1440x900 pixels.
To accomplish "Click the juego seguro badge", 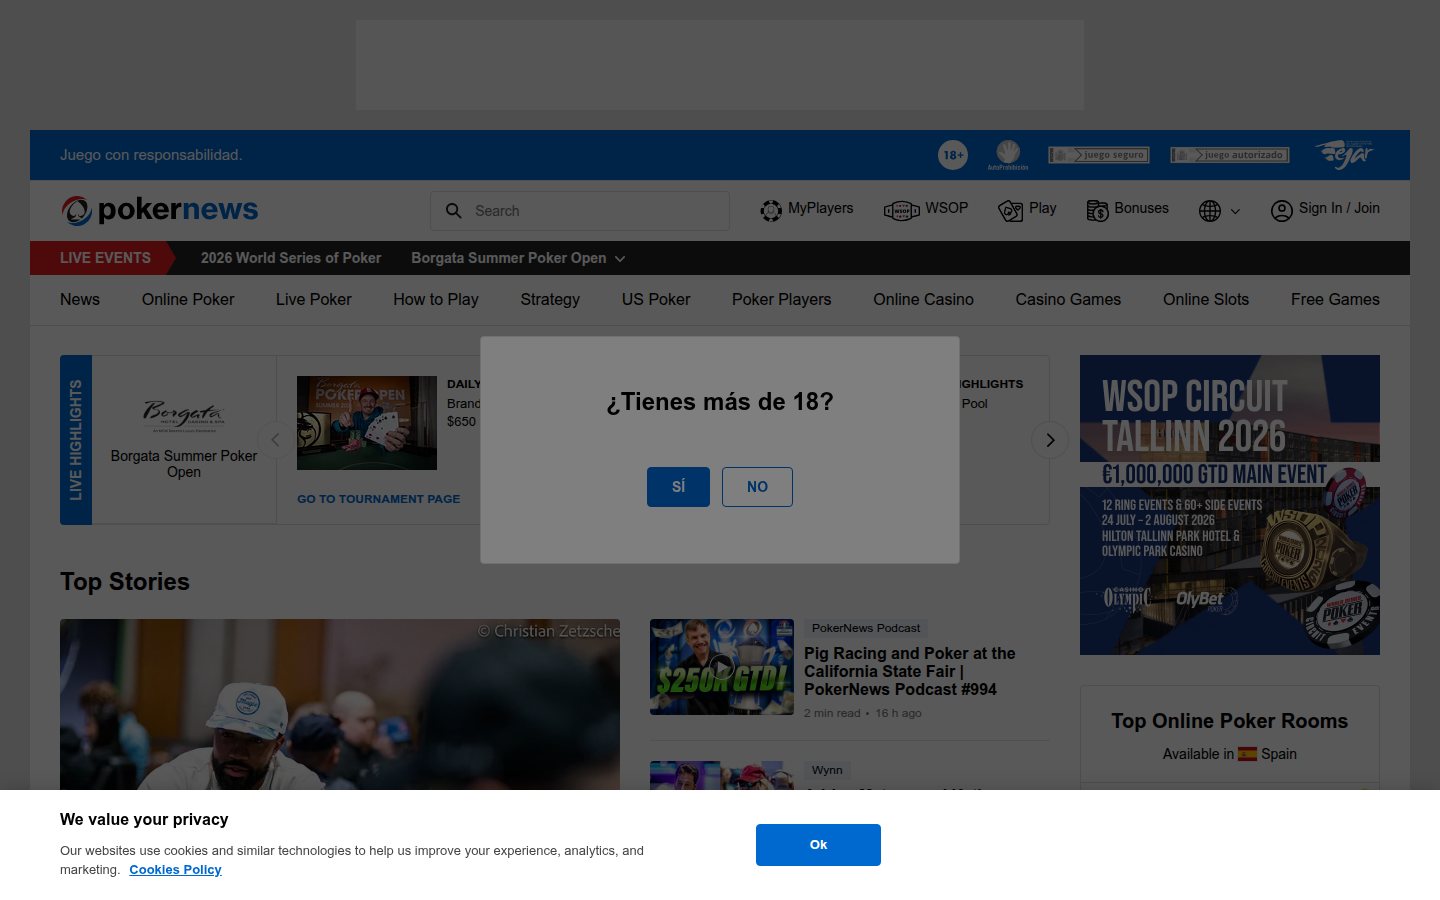I will 1099,155.
